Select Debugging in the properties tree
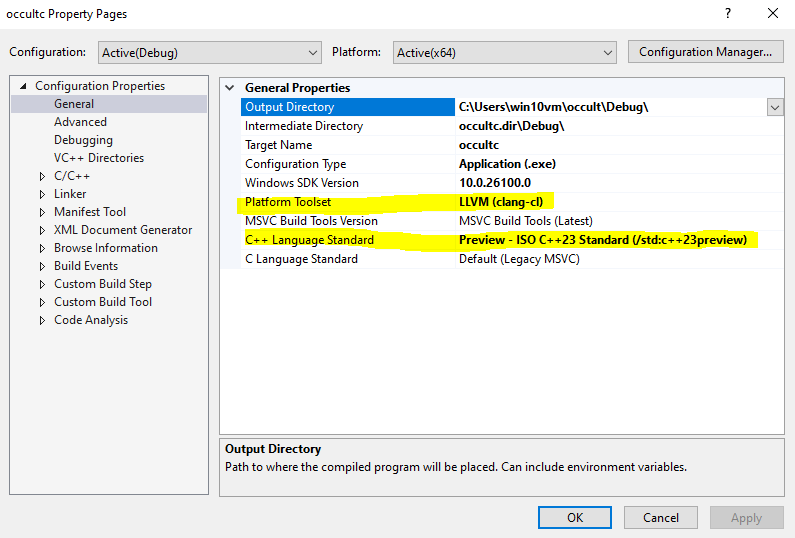The height and width of the screenshot is (538, 795). click(x=83, y=140)
